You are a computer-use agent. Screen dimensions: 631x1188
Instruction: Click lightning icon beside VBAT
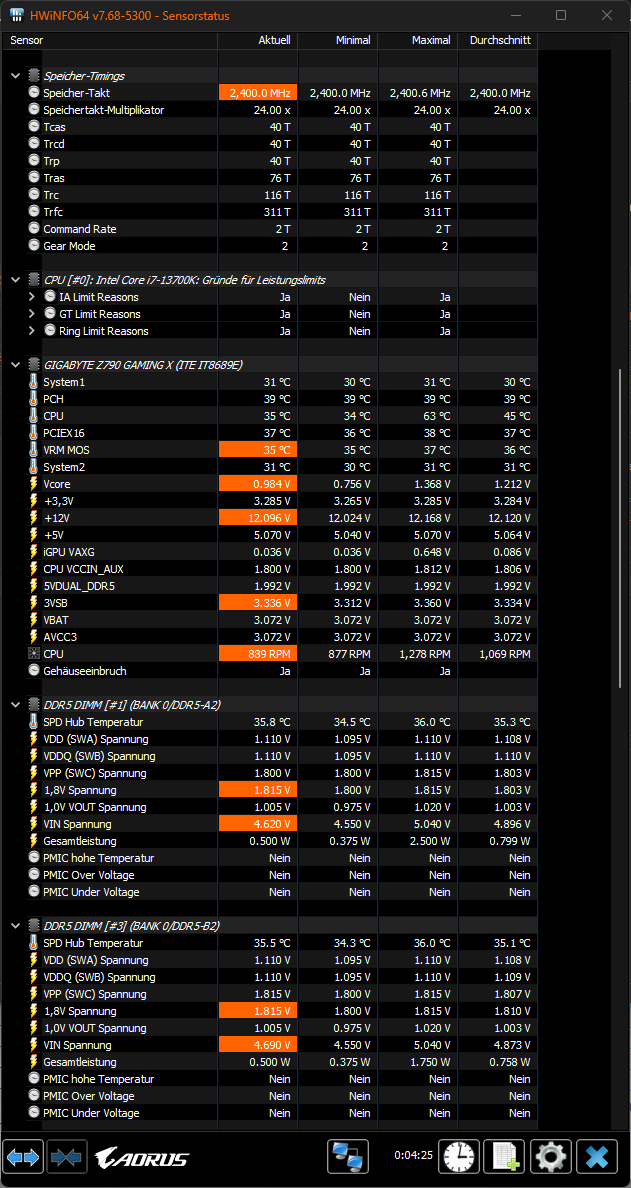point(33,620)
